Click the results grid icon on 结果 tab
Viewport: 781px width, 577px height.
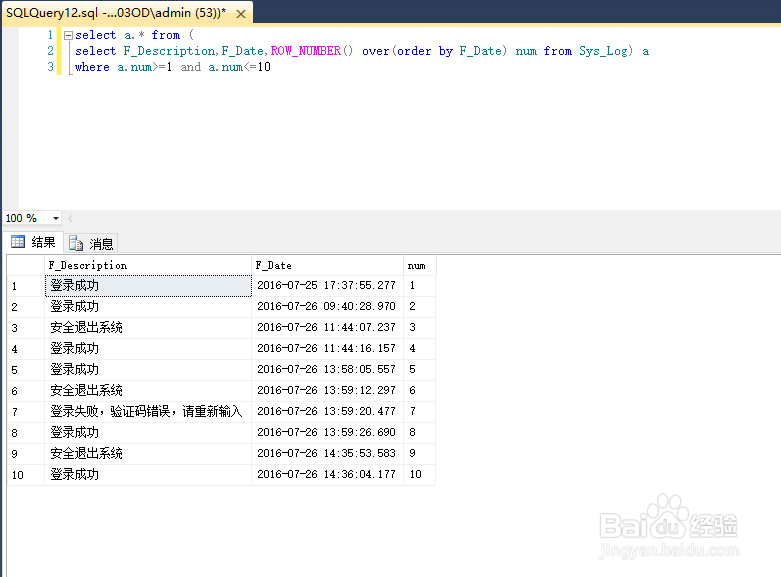click(18, 242)
